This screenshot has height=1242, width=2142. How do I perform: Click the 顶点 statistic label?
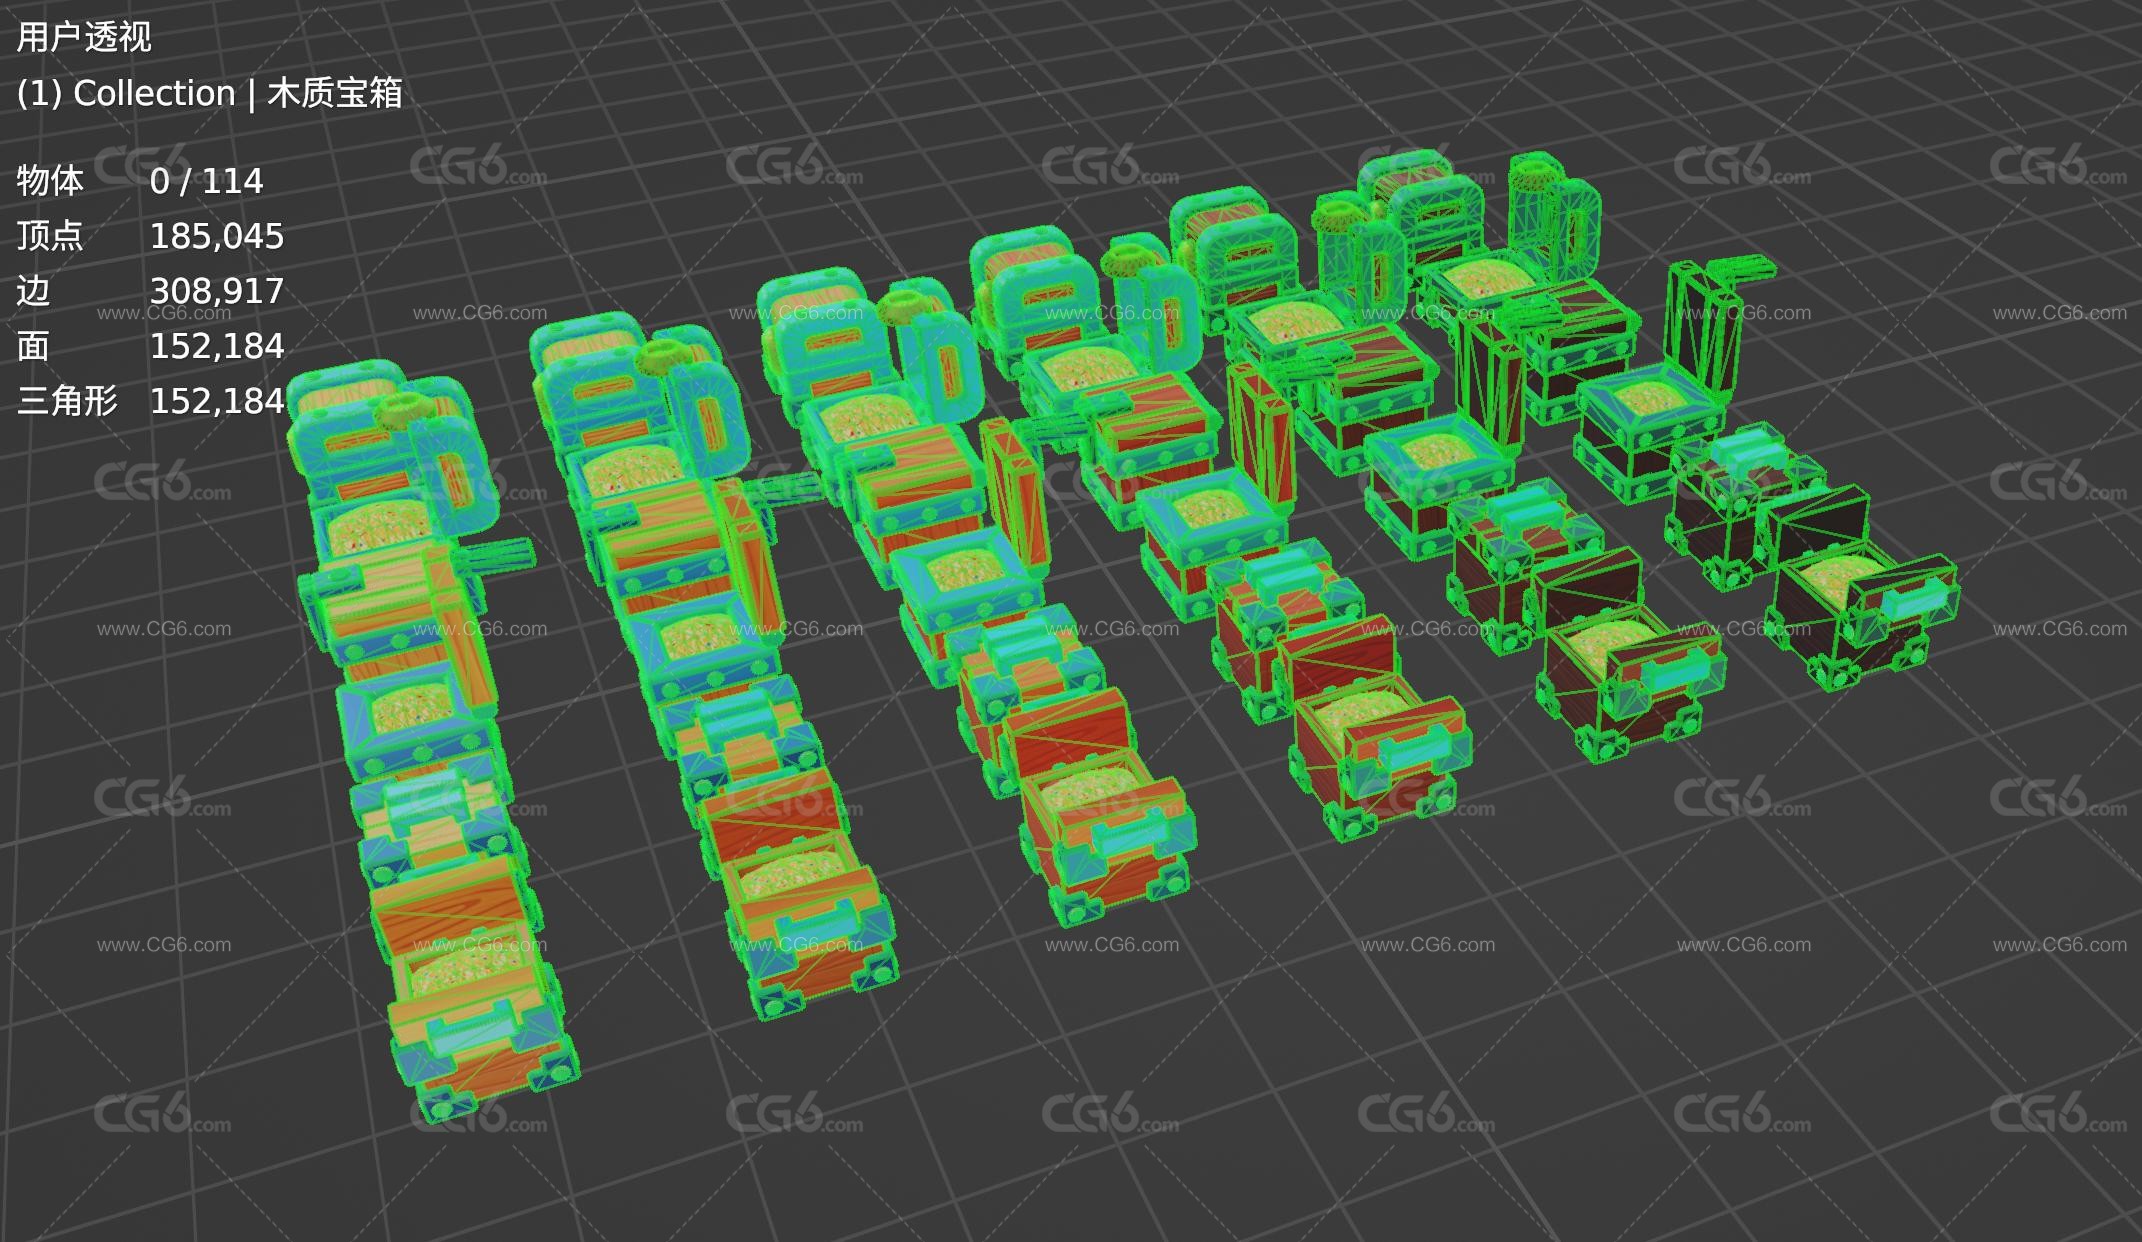point(50,236)
